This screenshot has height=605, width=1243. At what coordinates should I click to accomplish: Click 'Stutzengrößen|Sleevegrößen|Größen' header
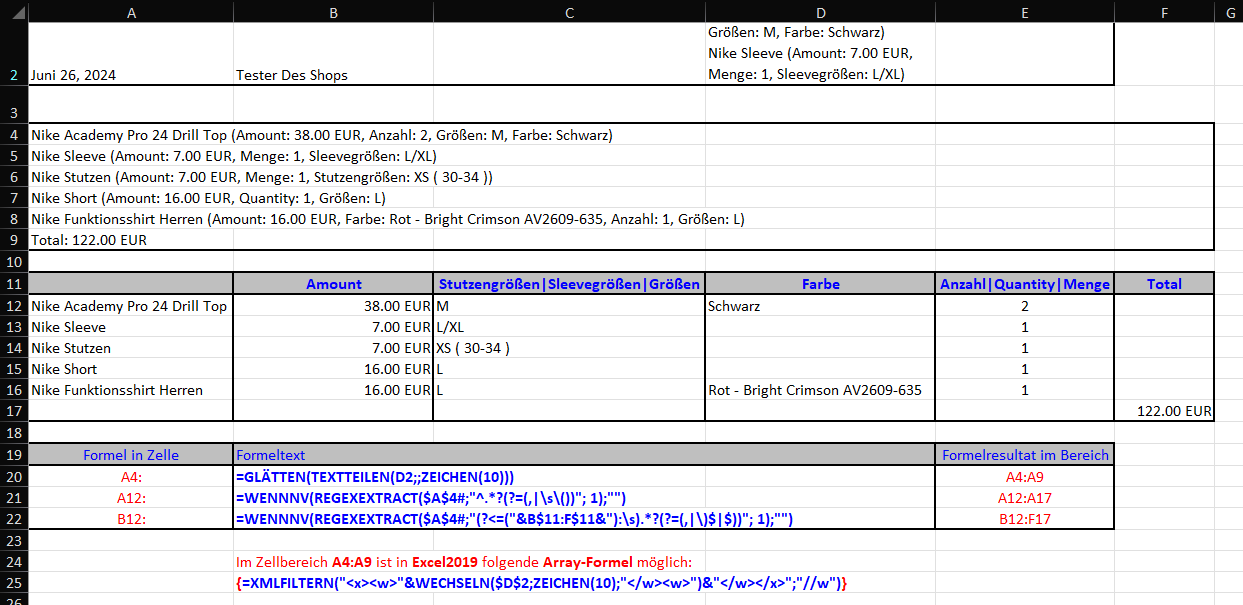569,284
